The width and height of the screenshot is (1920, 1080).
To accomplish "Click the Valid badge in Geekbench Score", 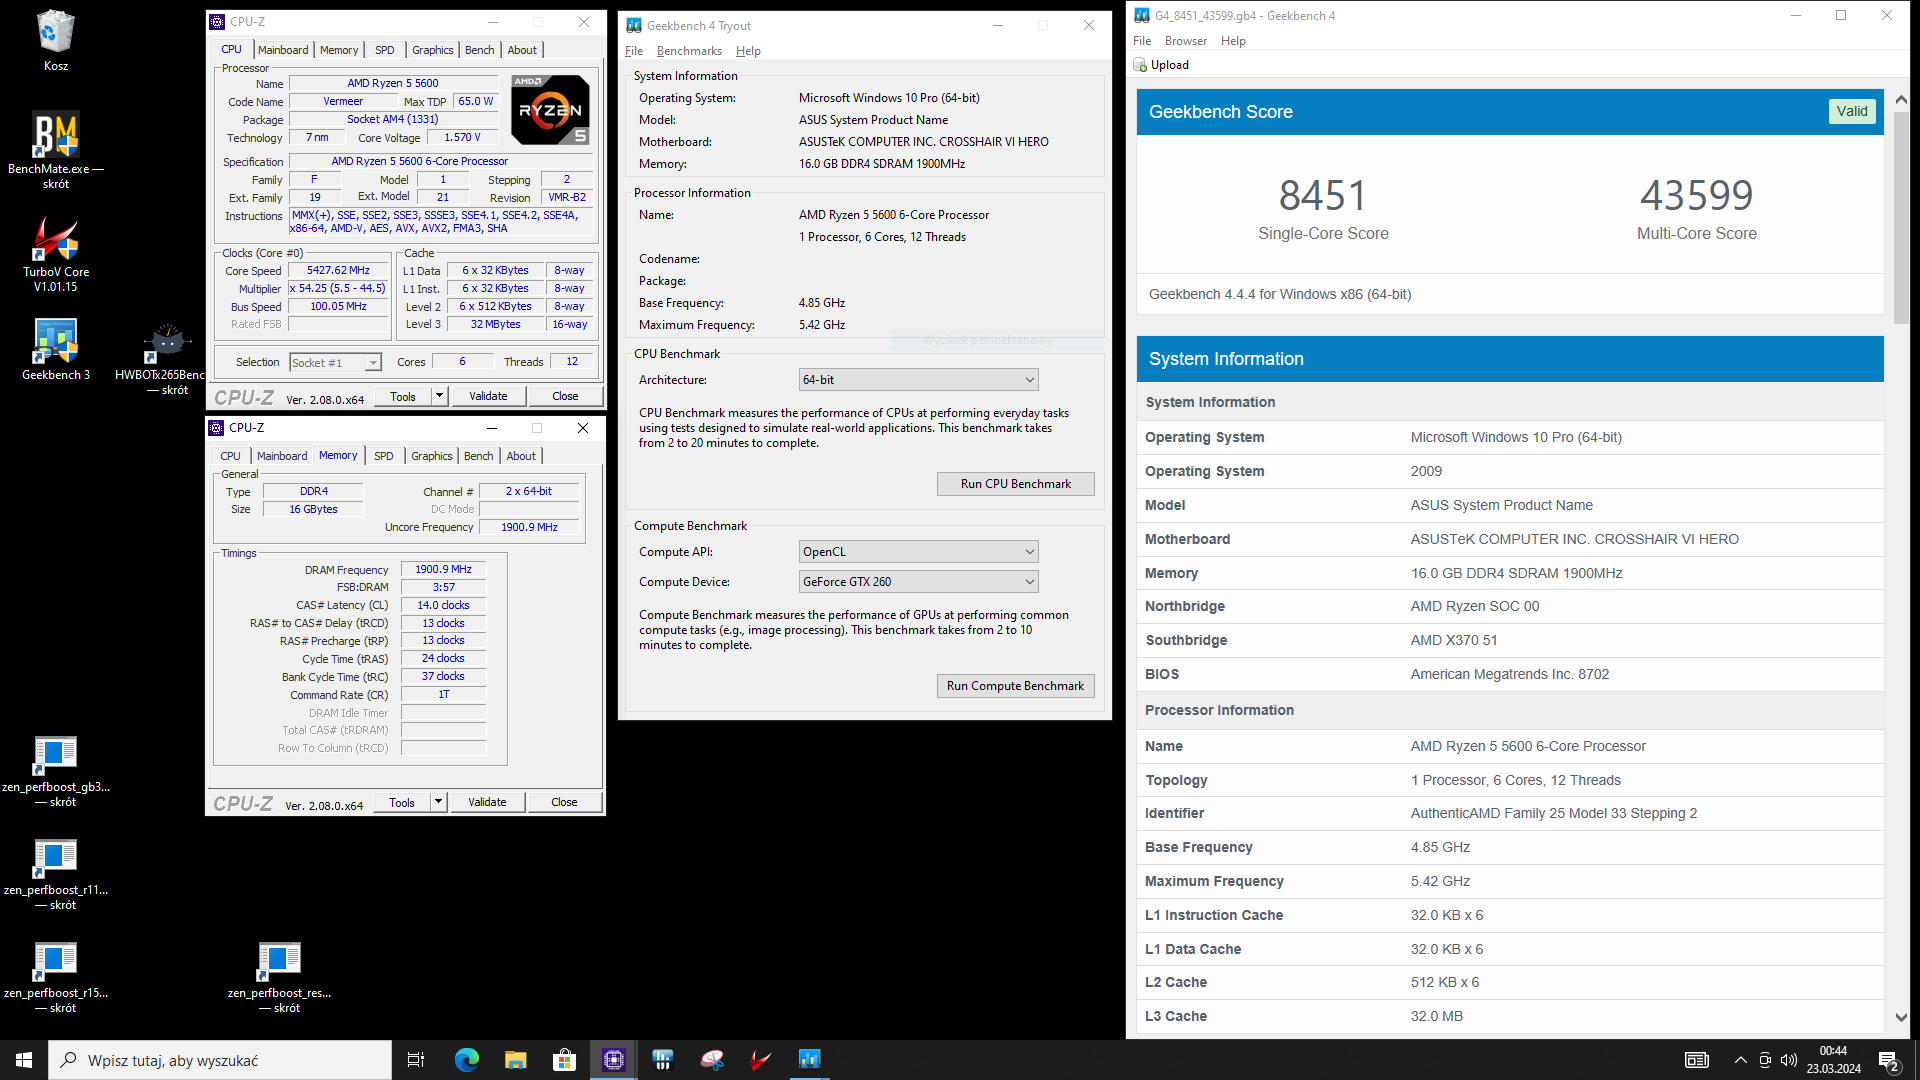I will 1852,112.
